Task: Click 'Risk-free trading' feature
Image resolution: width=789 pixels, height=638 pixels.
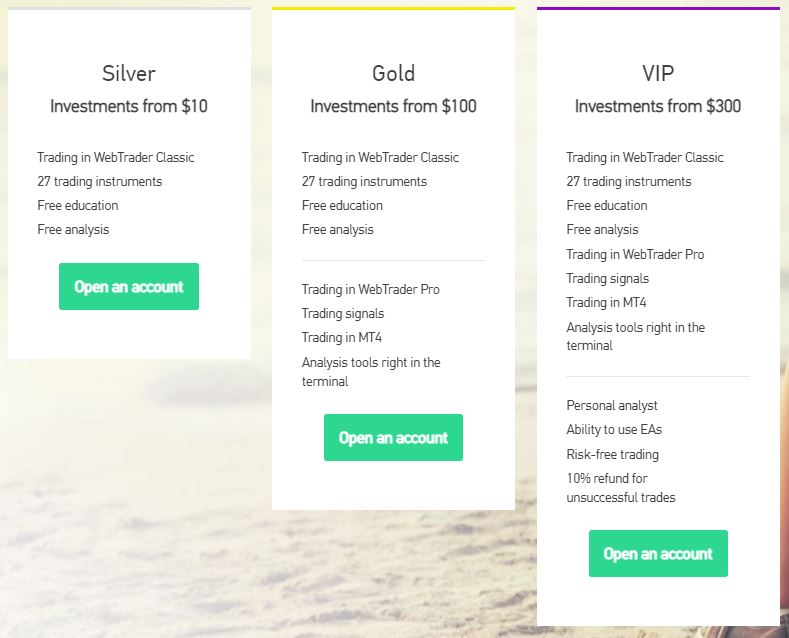Action: coord(612,454)
